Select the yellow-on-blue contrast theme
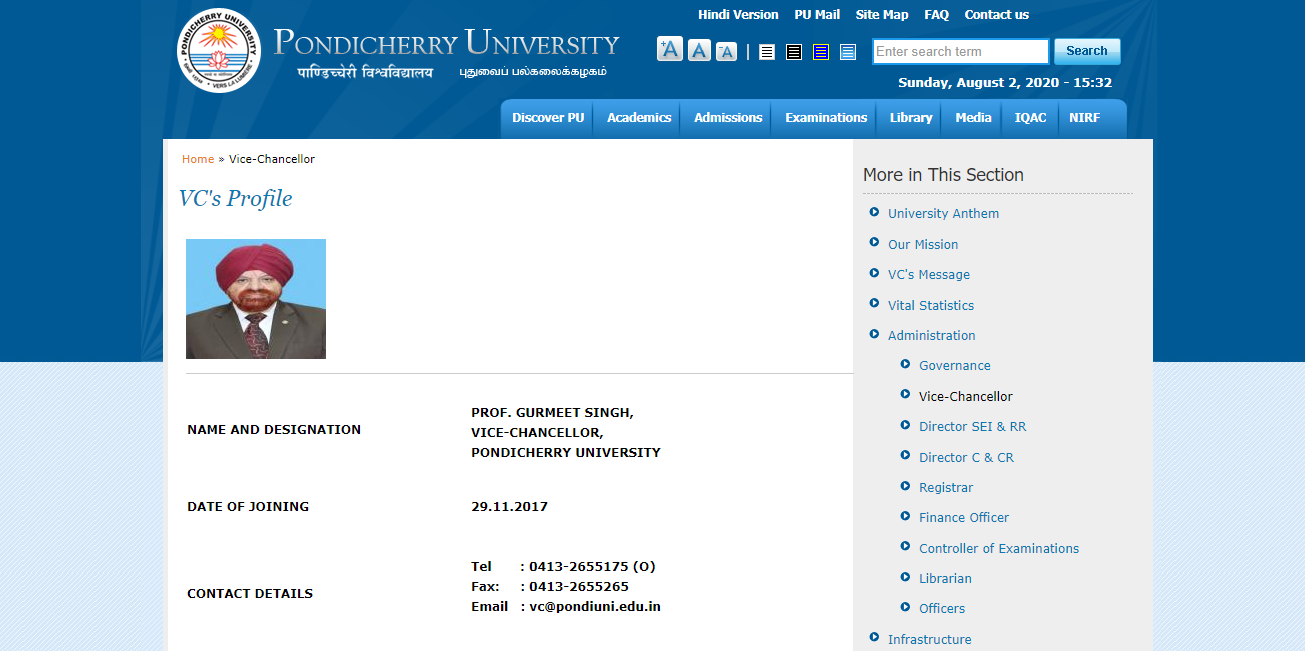1305x651 pixels. pyautogui.click(x=821, y=52)
